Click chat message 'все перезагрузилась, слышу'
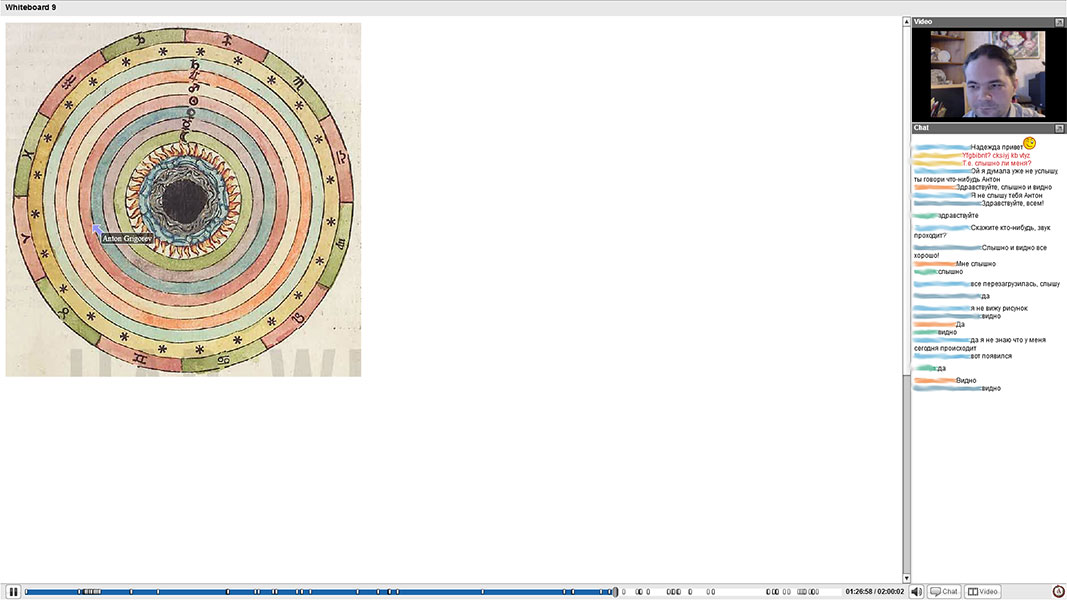 click(1015, 284)
